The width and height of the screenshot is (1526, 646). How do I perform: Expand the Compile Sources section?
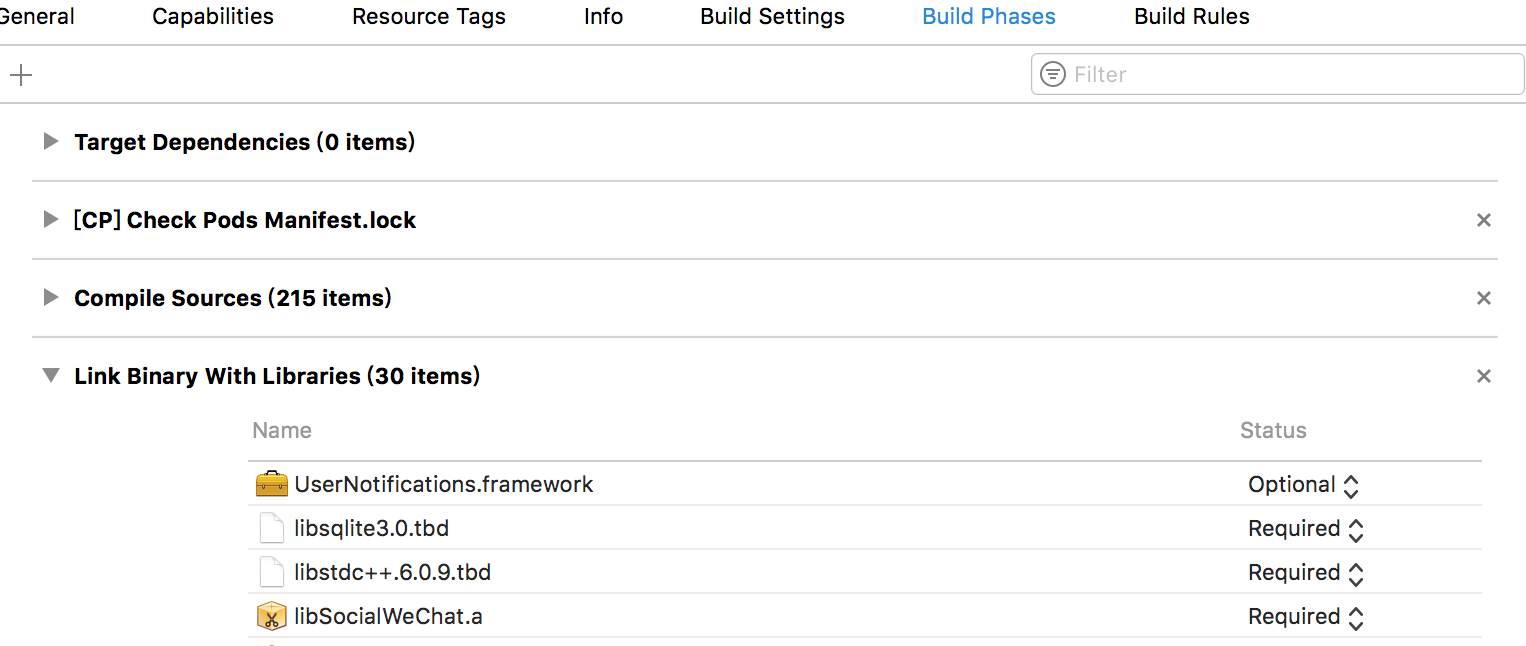click(51, 298)
